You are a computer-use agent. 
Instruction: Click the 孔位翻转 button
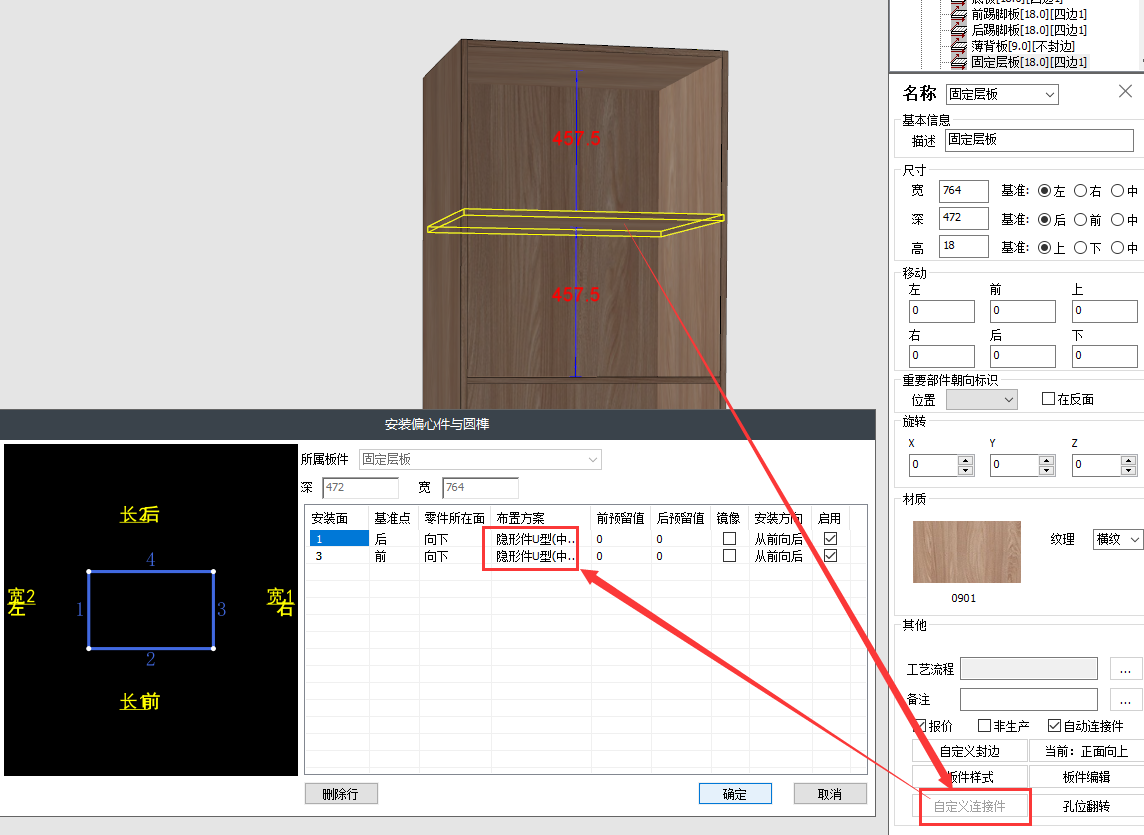[1086, 807]
